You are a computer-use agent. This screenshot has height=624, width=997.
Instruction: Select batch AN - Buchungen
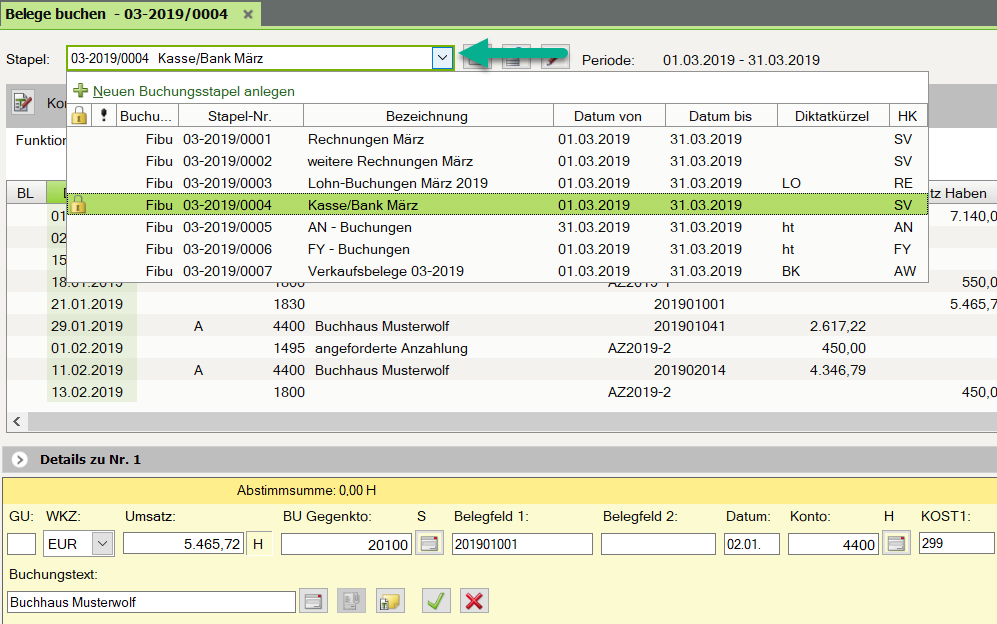pyautogui.click(x=497, y=227)
